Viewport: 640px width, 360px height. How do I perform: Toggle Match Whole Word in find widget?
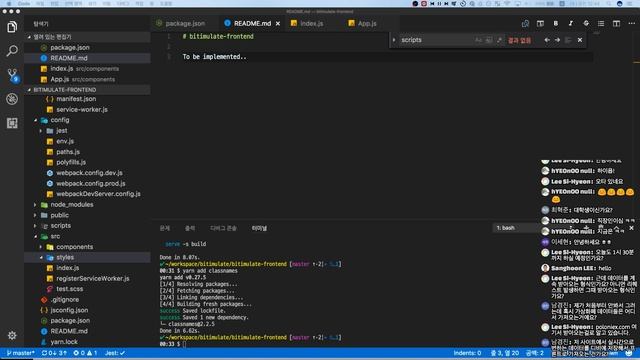coord(489,40)
